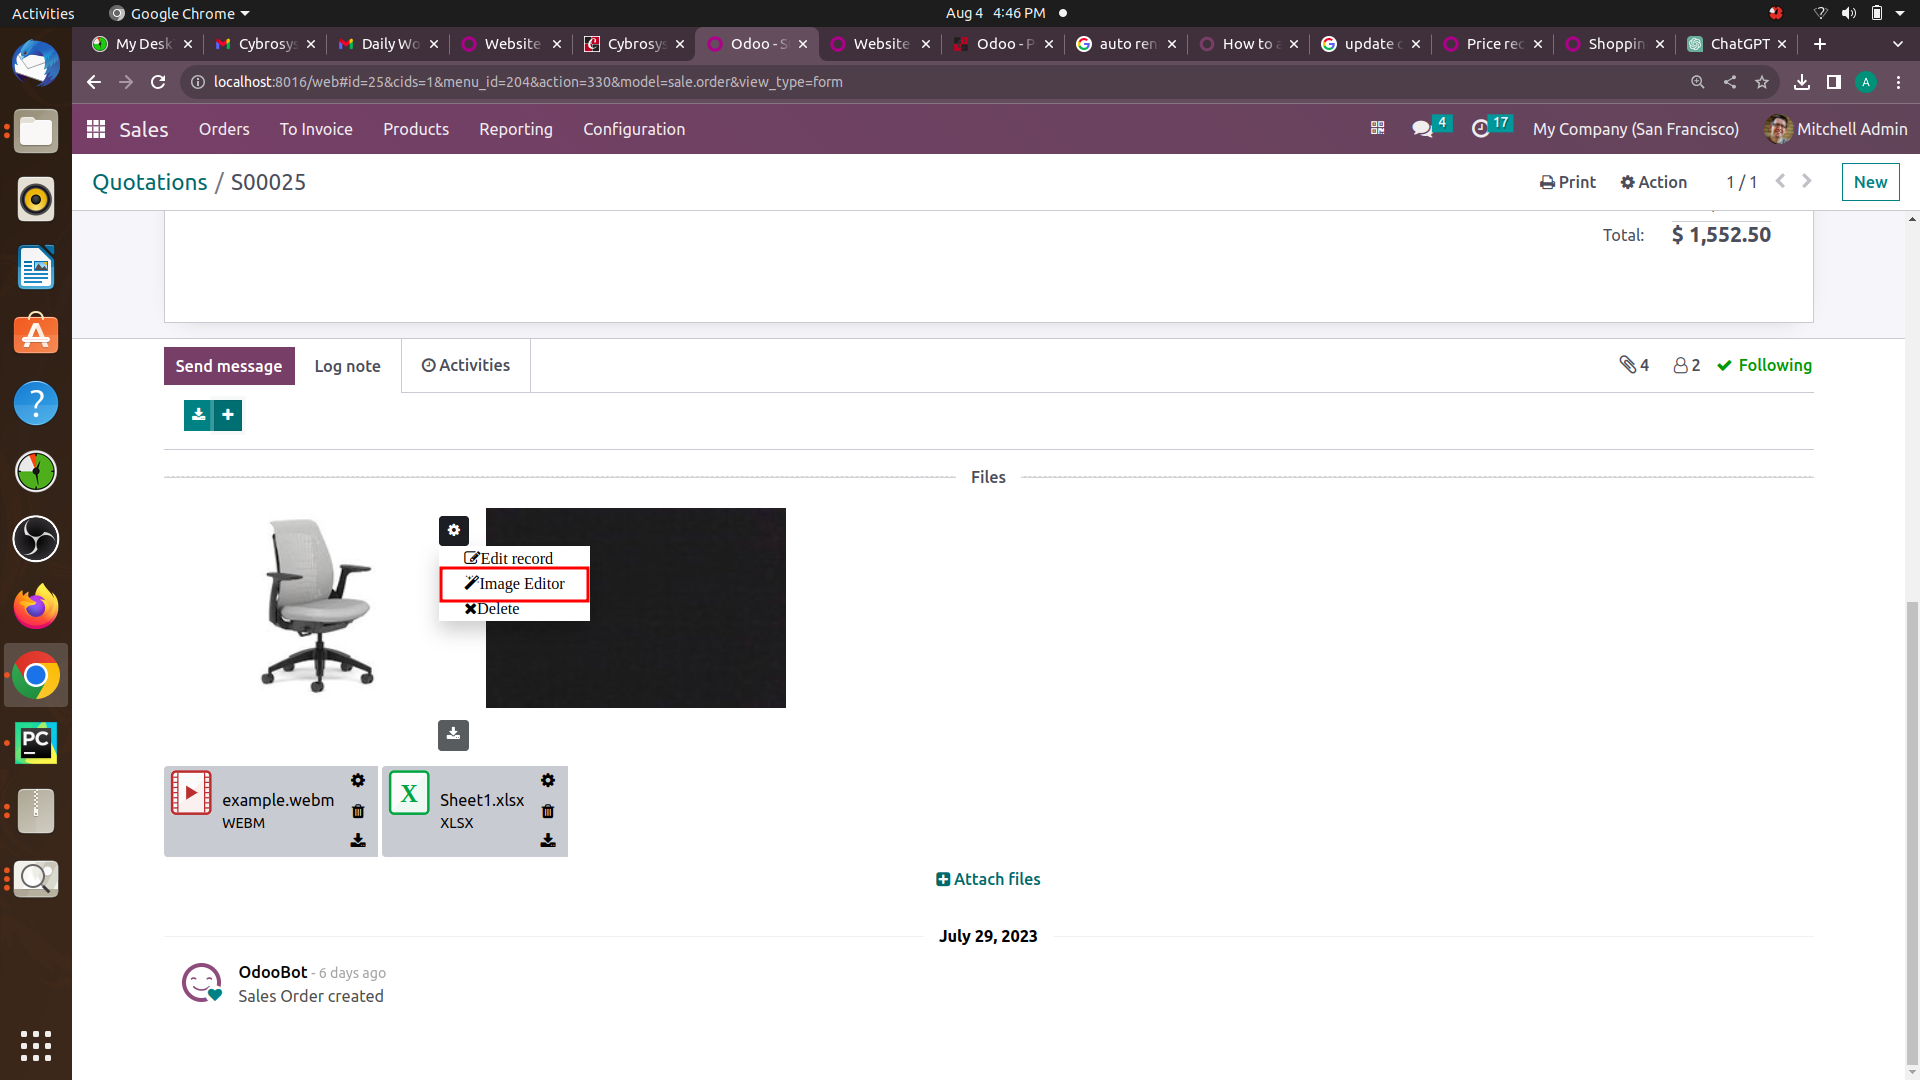The height and width of the screenshot is (1080, 1920).
Task: Toggle gear dropdown on dark image
Action: [454, 530]
